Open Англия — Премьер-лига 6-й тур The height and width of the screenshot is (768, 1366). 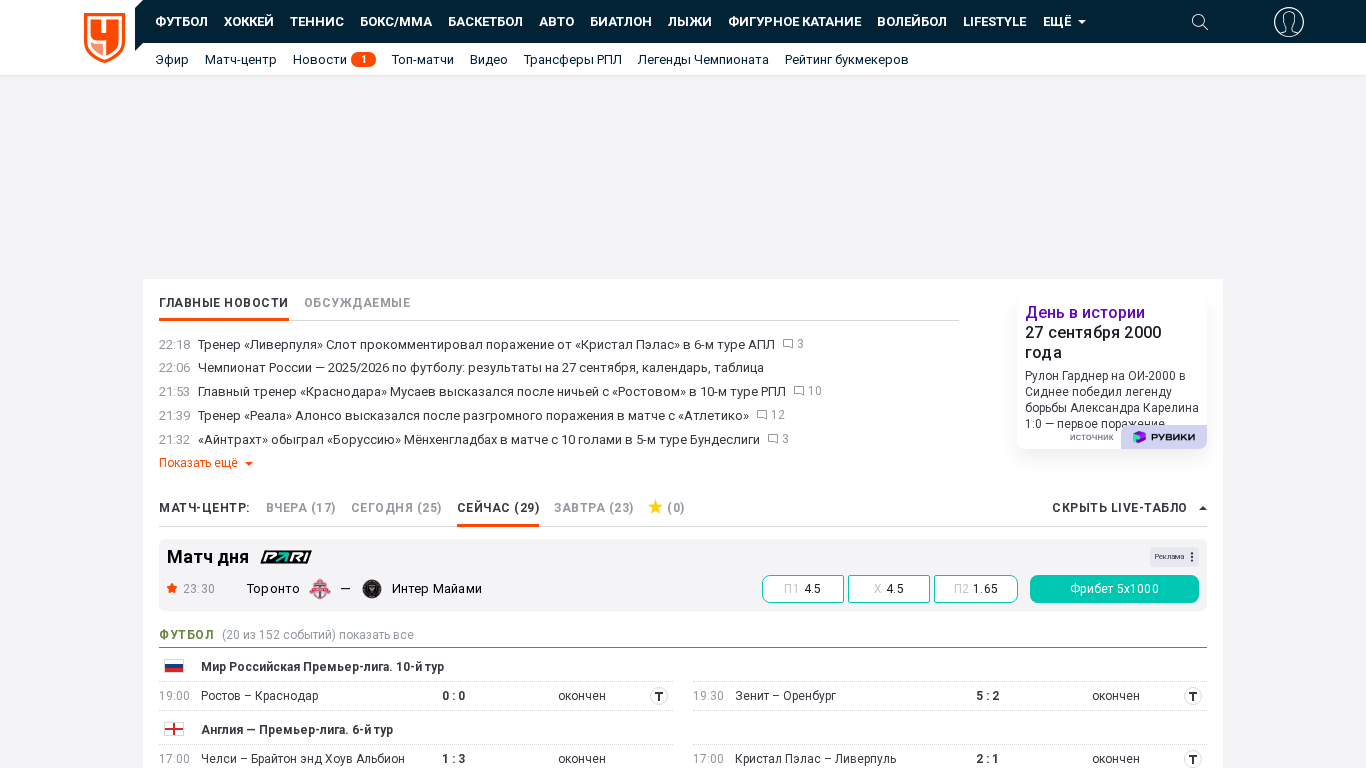(297, 730)
